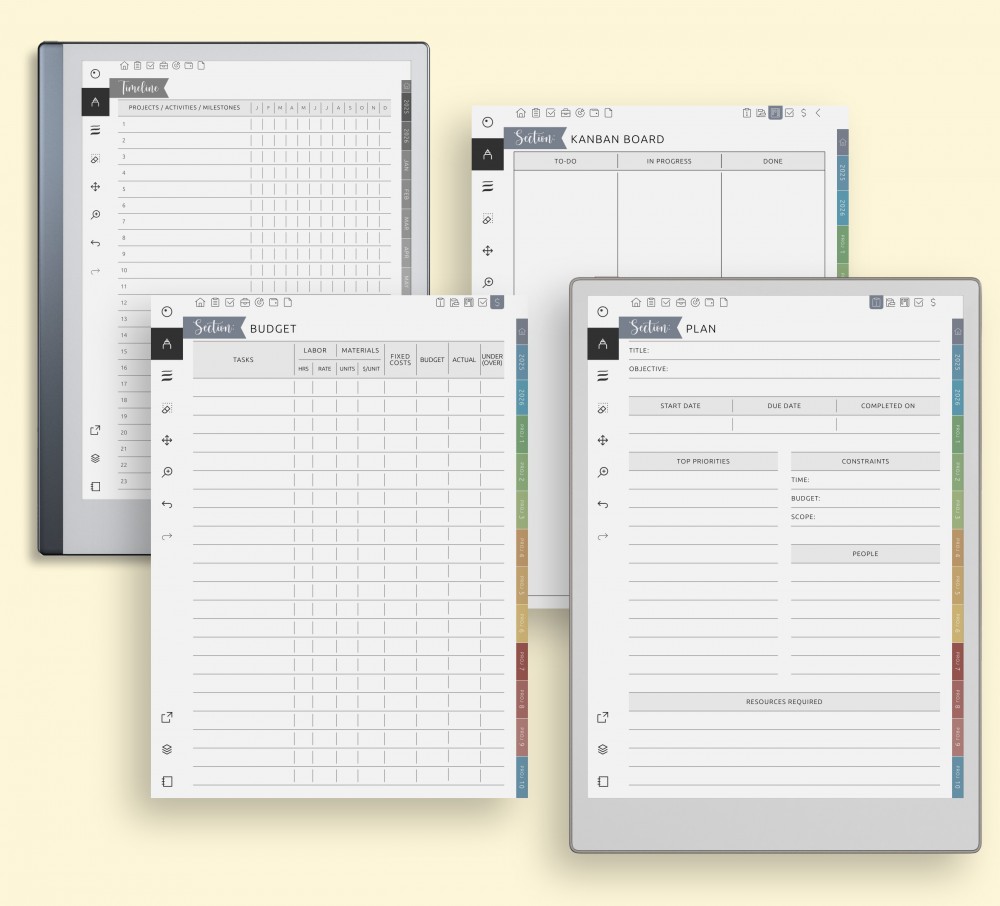
Task: Click the briefcase icon atop the Budget page
Action: (245, 302)
